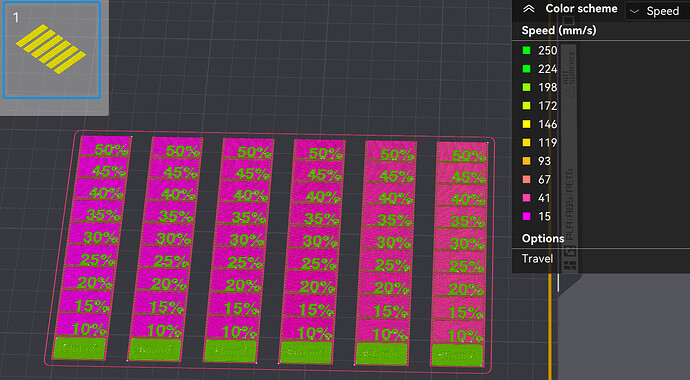Open the Speed color scheme dropdown
The width and height of the screenshot is (690, 380).
657,11
